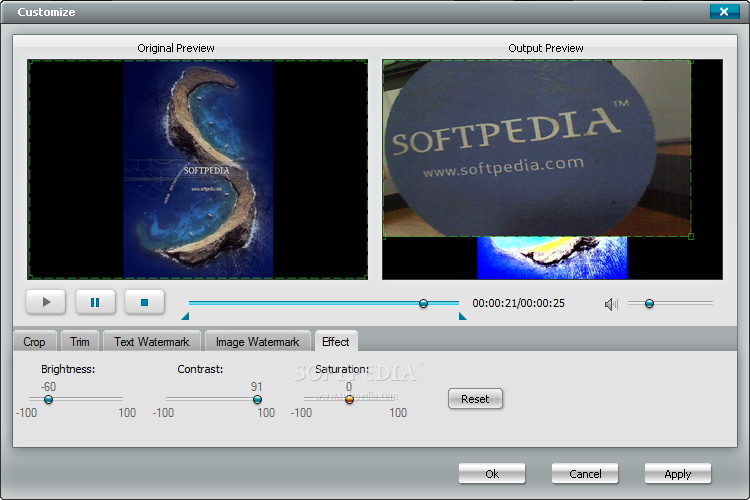The image size is (750, 500).
Task: Click the Brightness label
Action: coord(68,369)
